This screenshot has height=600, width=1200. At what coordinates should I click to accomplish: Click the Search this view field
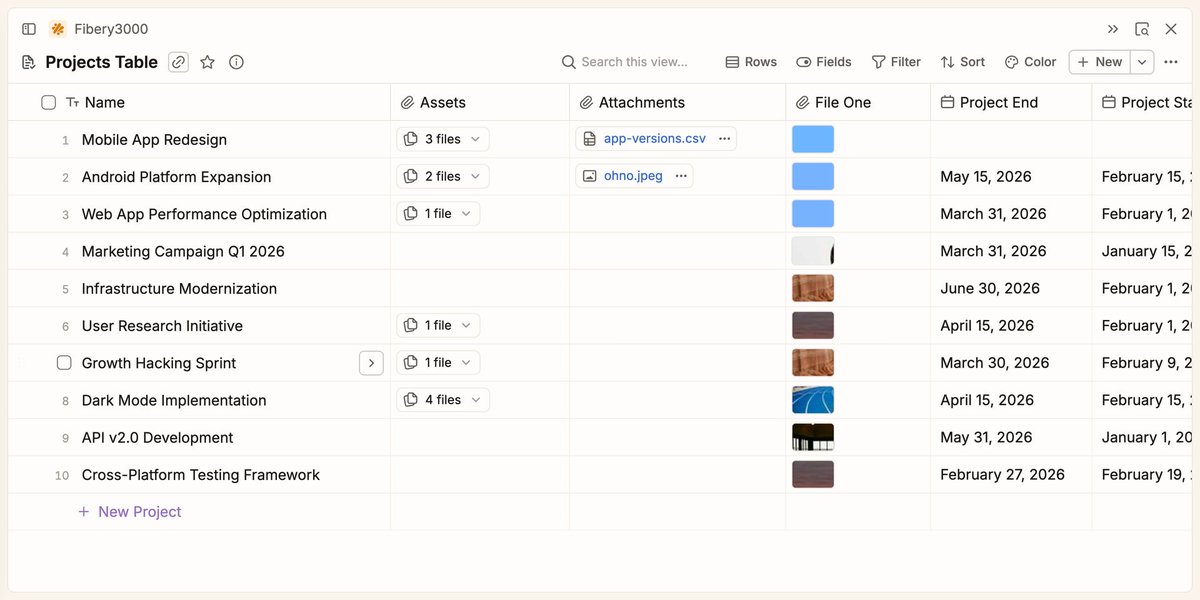[x=626, y=62]
